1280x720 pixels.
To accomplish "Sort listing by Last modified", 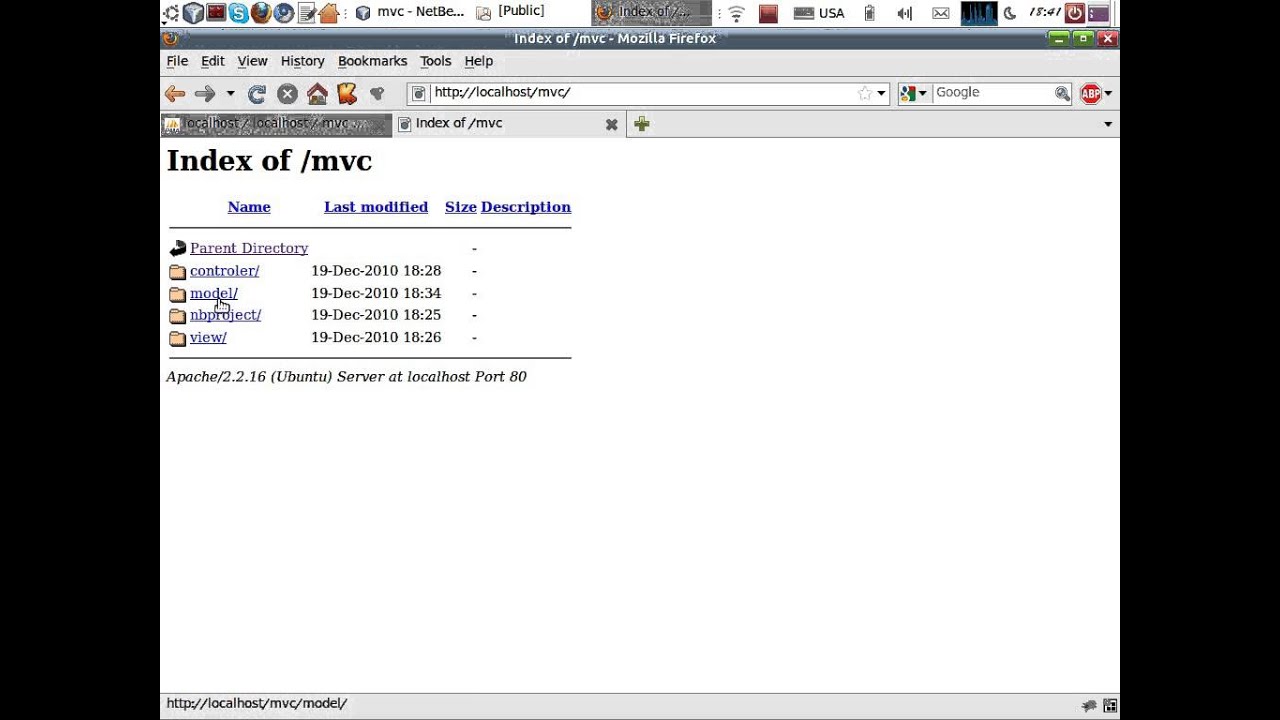I will click(x=376, y=207).
